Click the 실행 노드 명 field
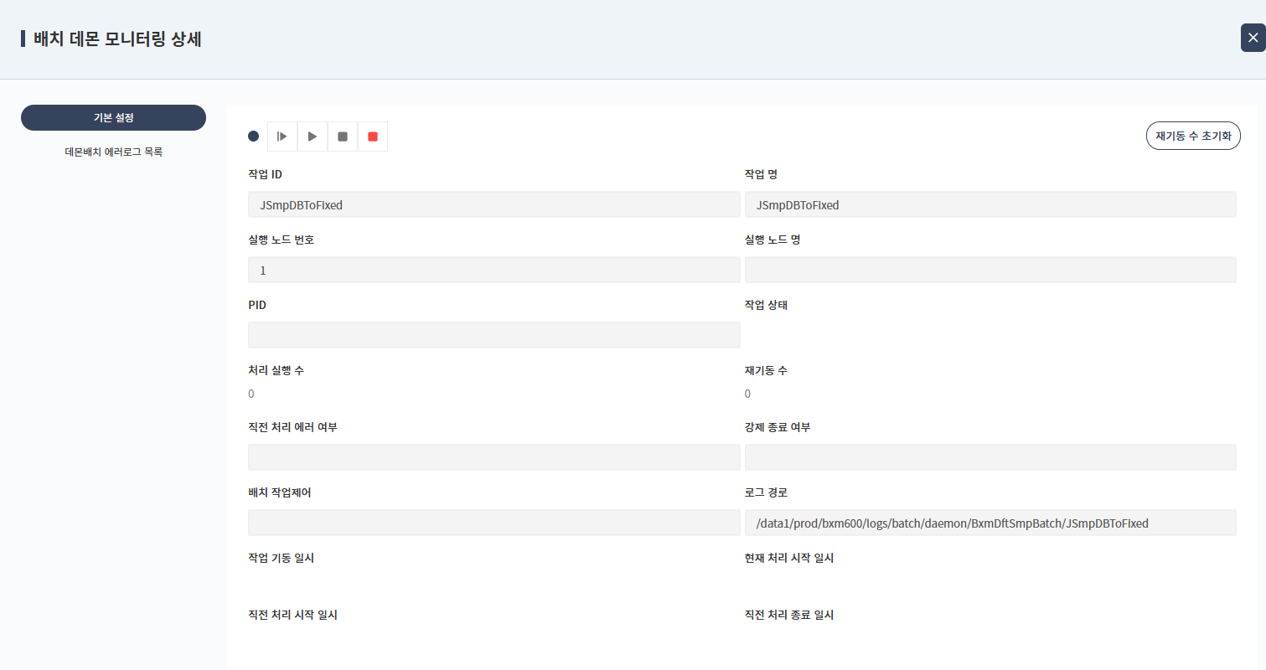The image size is (1266, 670). coord(990,270)
